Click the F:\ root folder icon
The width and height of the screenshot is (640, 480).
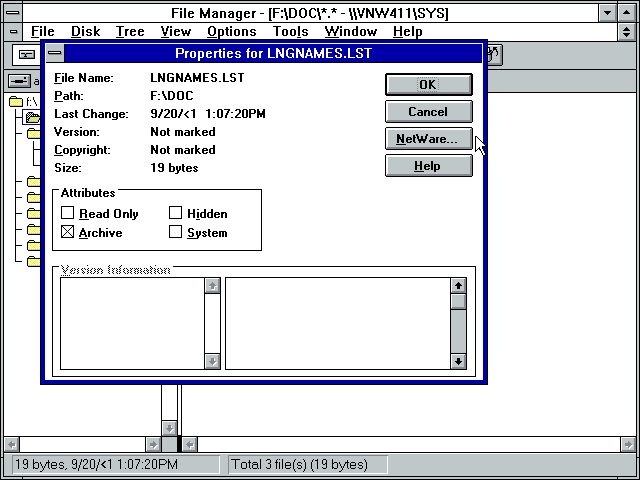16,101
